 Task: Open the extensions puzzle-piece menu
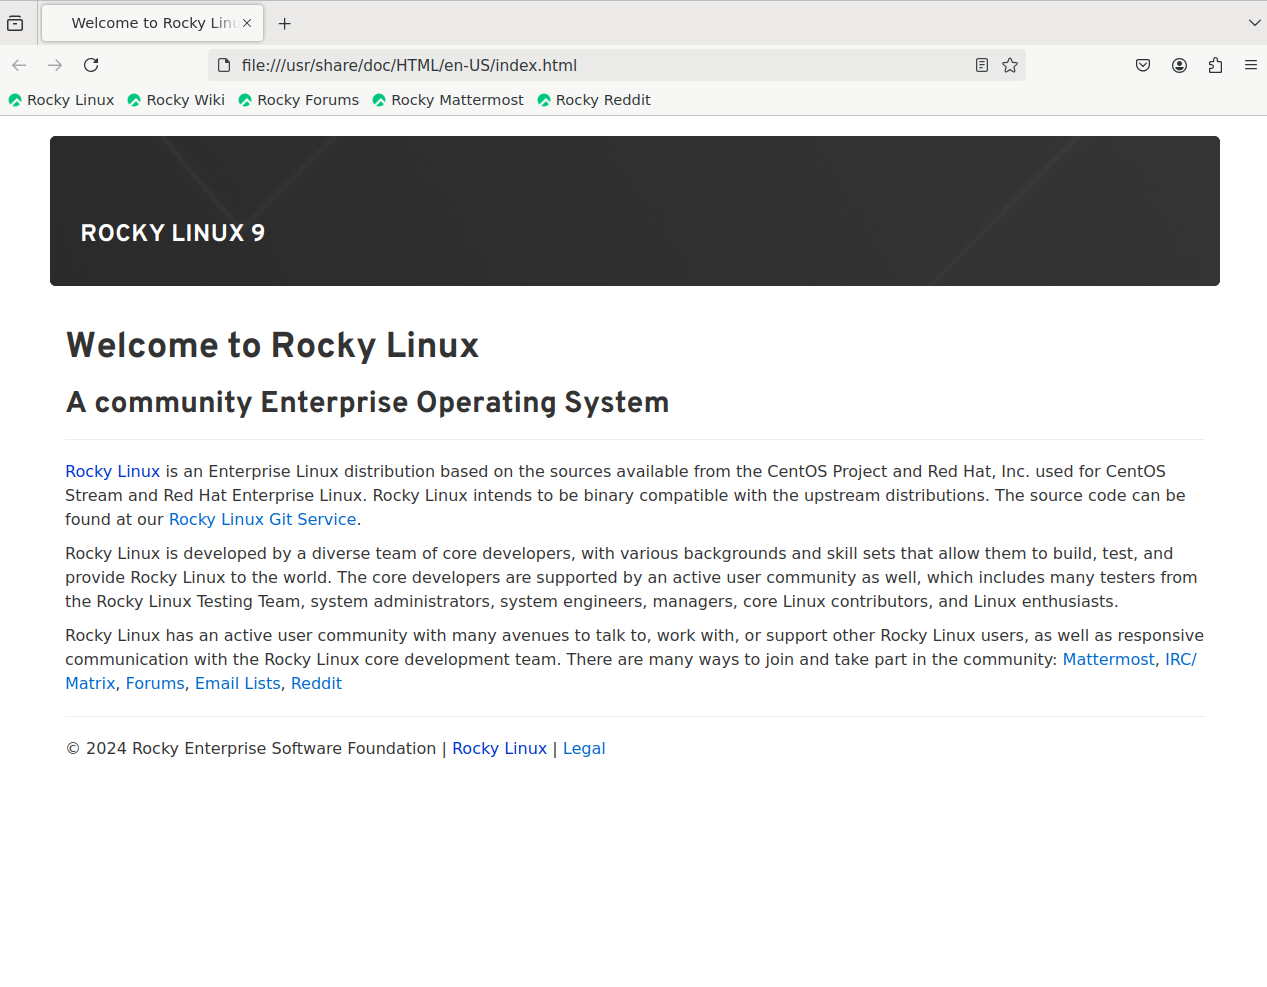1216,65
